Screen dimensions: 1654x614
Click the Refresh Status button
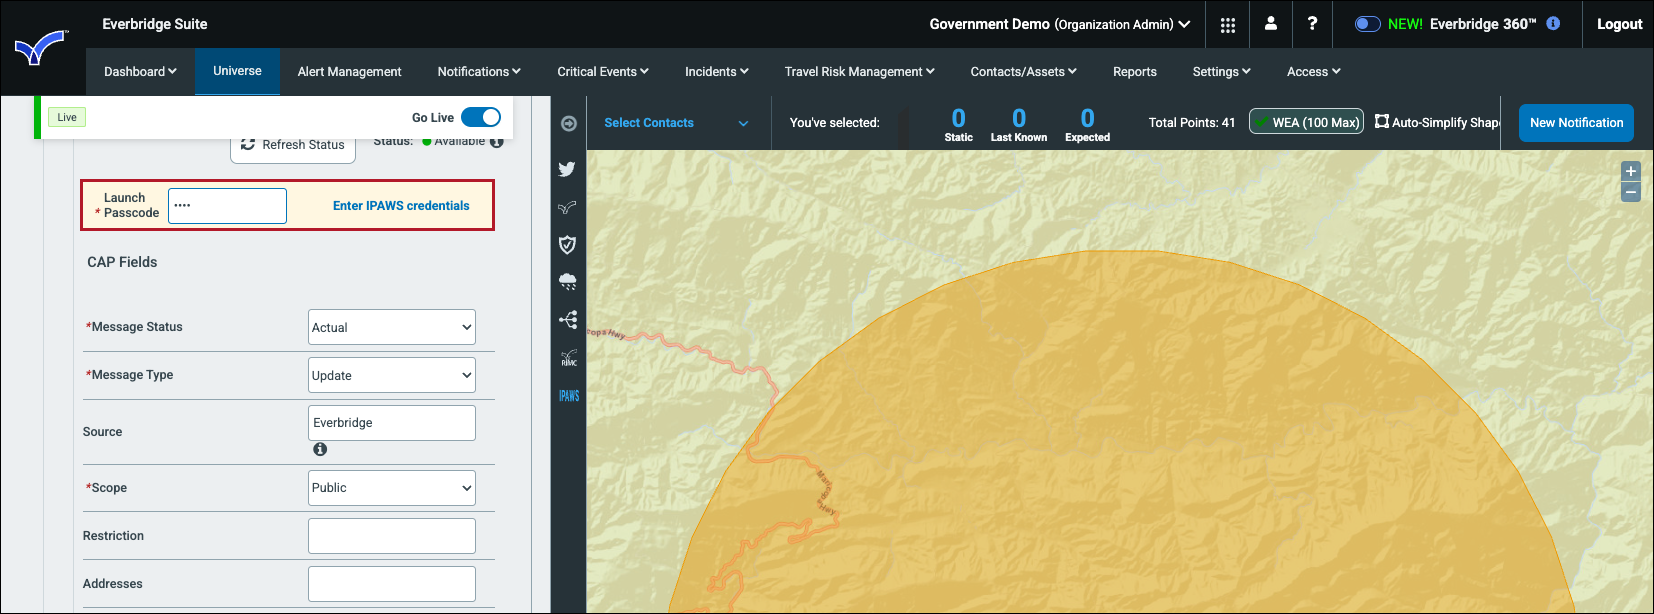(x=293, y=145)
